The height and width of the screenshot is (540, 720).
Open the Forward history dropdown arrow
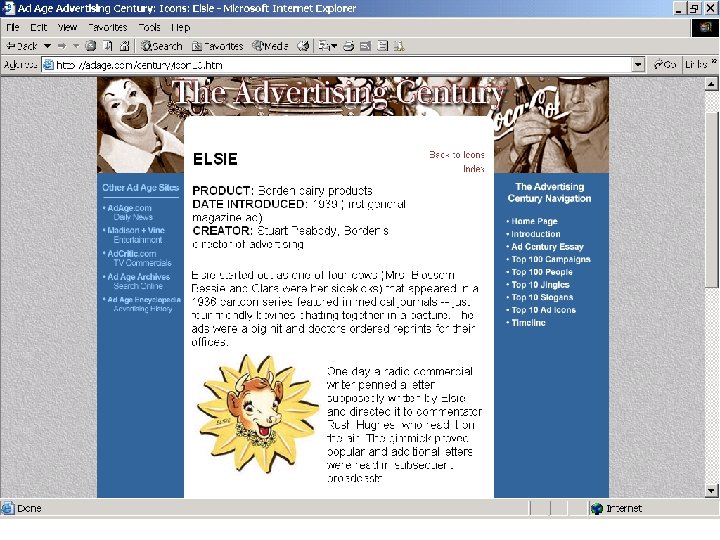tap(76, 46)
